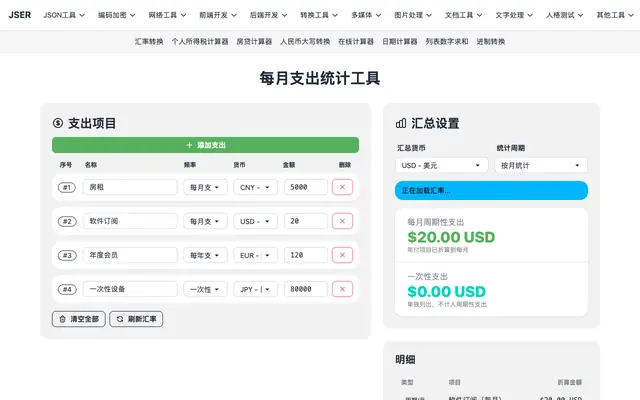Change 一次性 frequency dropdown for 一次性设备

205,289
